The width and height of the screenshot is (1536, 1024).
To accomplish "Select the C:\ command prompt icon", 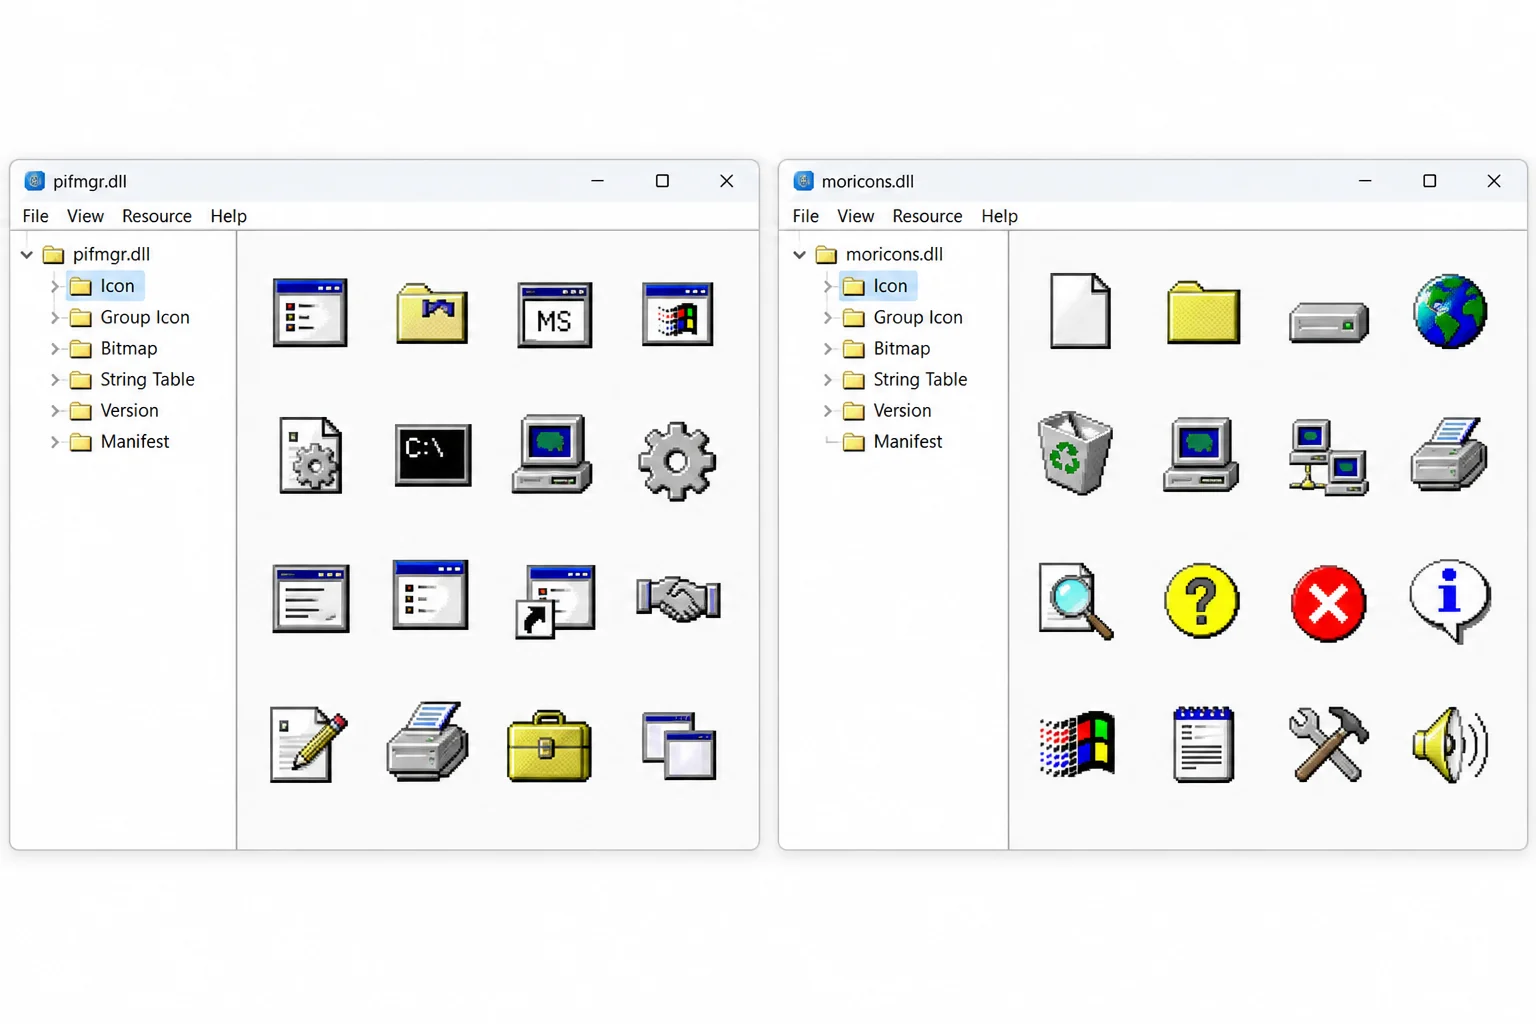I will tap(433, 456).
